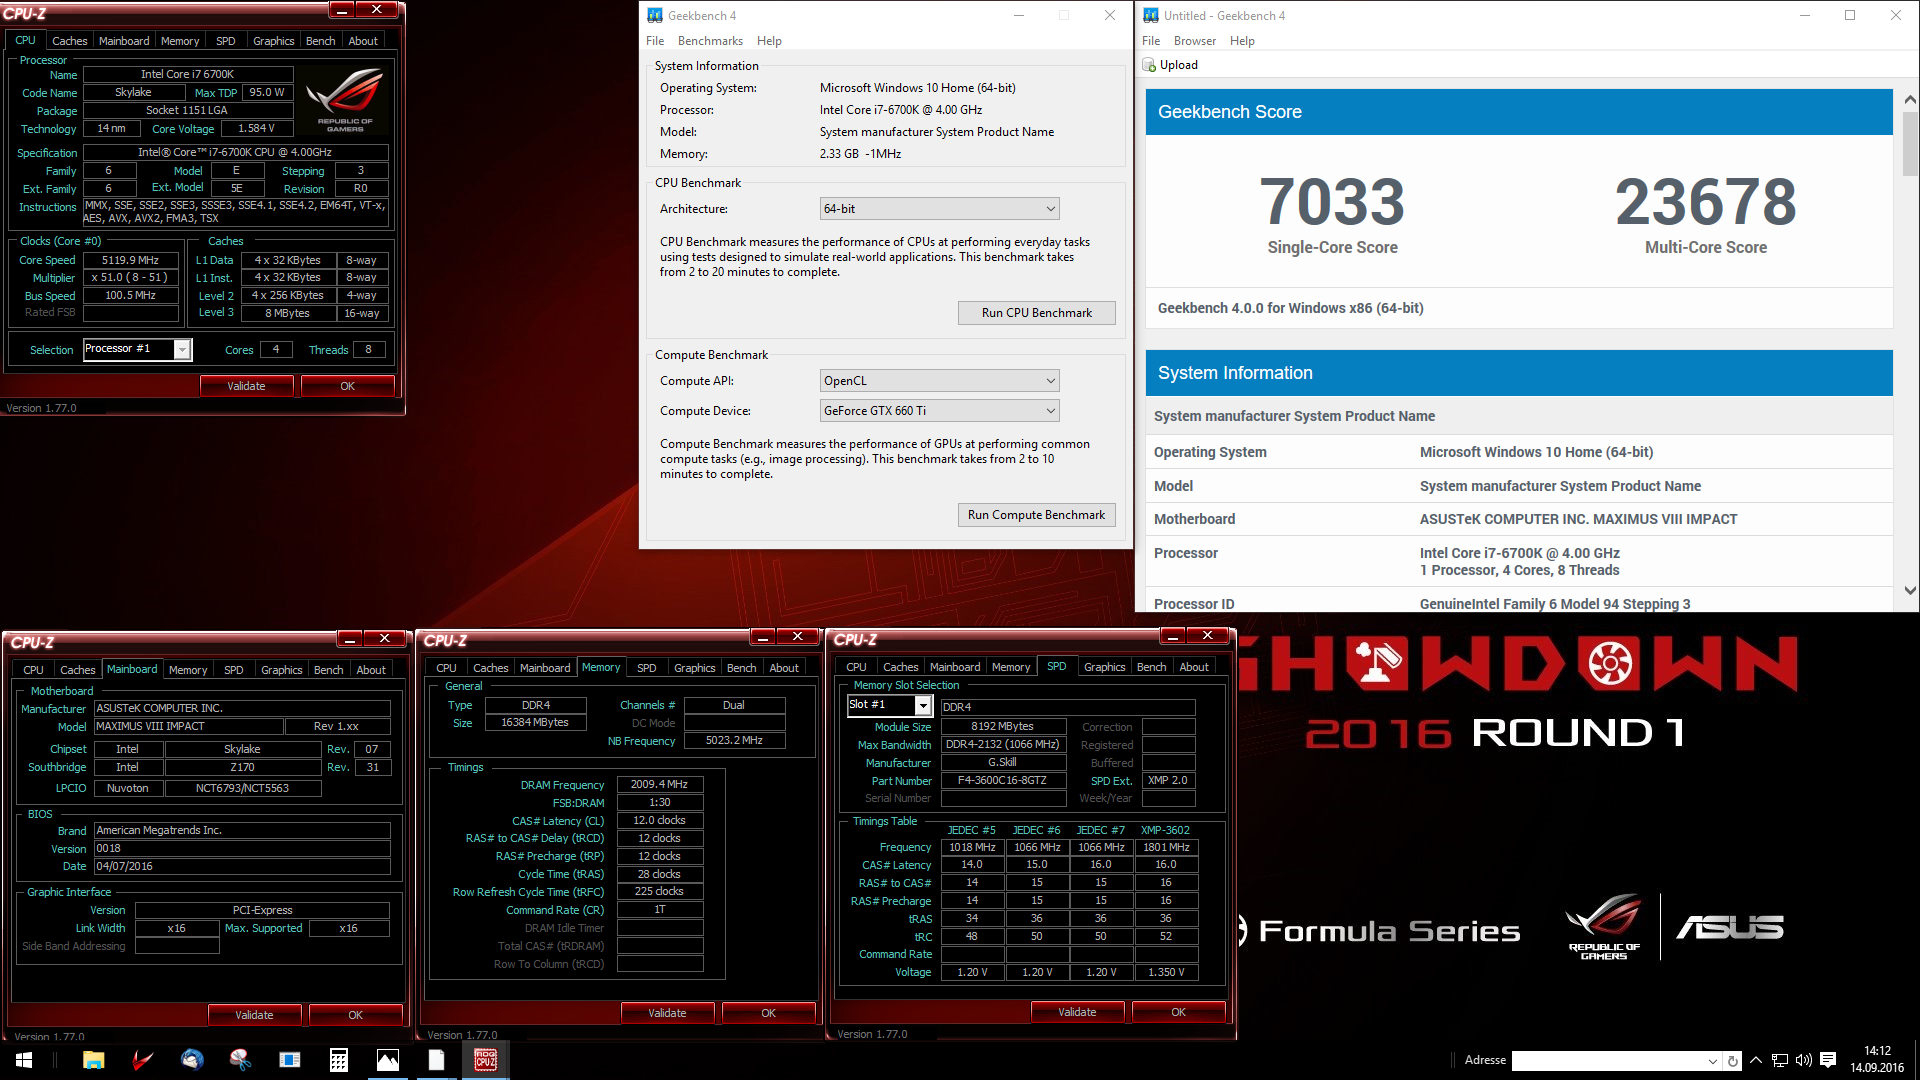
Task: Click the address toolbar refresh icon
Action: coord(1733,1061)
